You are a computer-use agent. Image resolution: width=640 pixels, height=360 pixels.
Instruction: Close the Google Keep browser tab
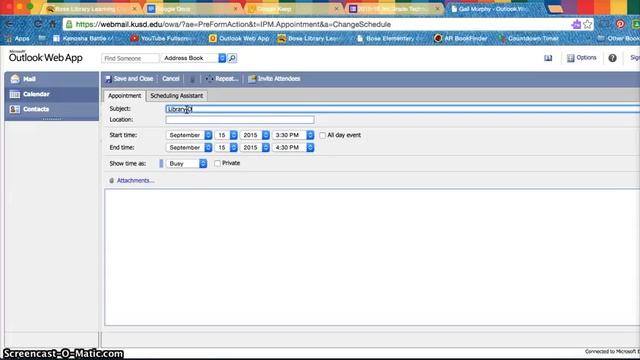[x=336, y=9]
